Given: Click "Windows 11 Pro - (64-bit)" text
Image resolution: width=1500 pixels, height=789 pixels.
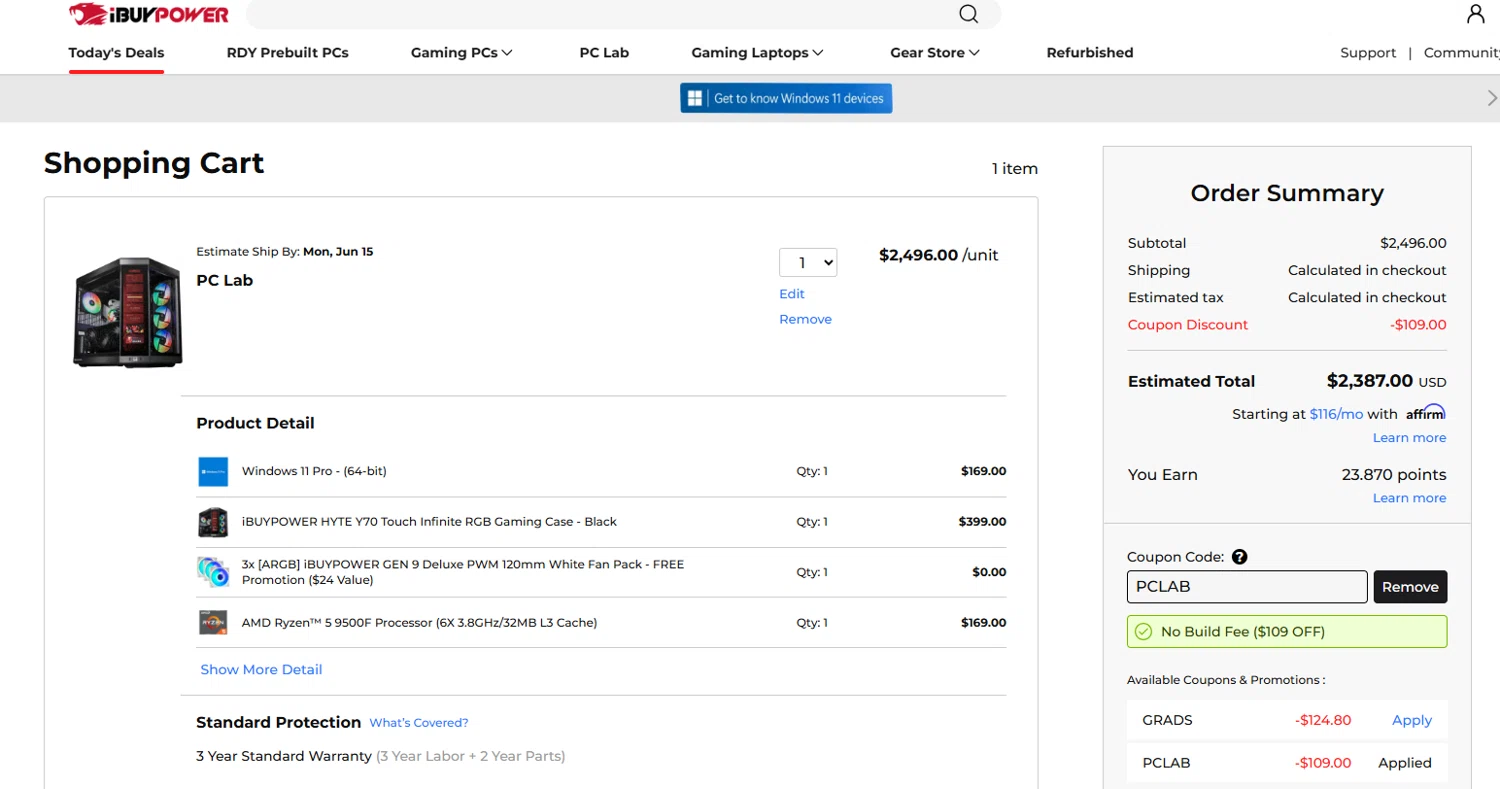Looking at the screenshot, I should (314, 472).
